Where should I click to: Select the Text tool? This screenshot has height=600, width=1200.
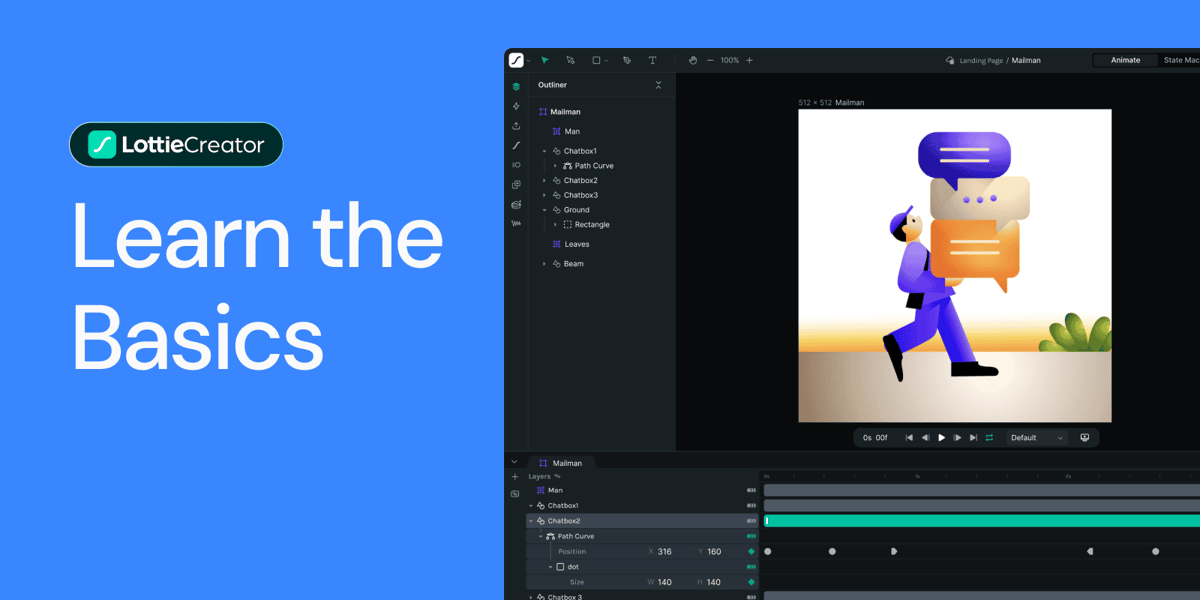pos(652,59)
